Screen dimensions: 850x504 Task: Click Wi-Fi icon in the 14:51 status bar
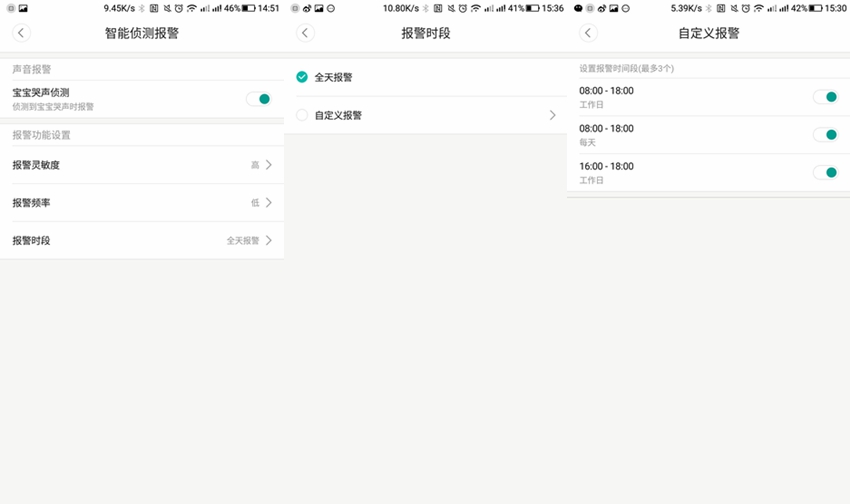coord(191,8)
